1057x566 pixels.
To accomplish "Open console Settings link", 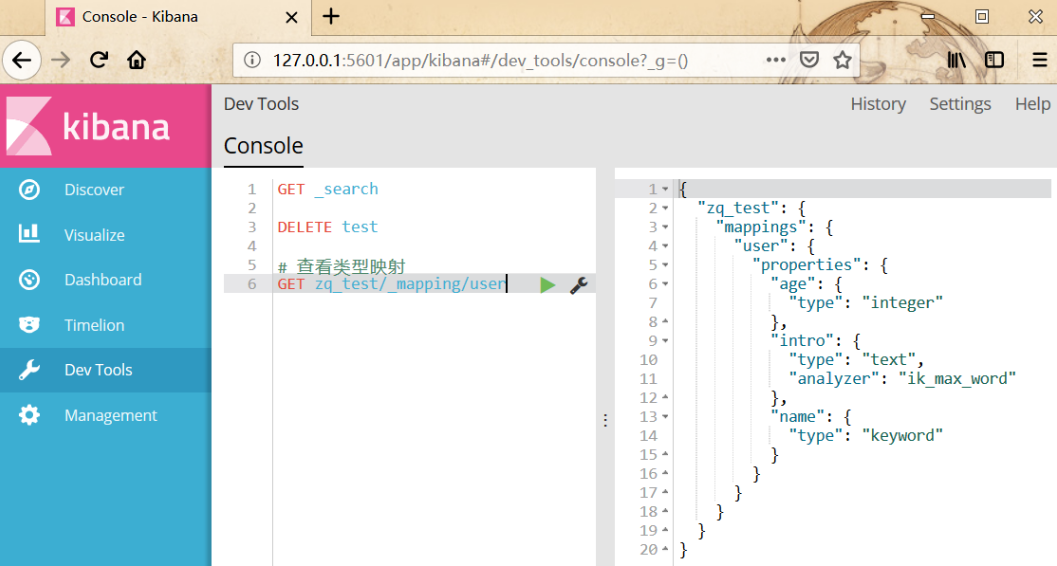I will (960, 104).
